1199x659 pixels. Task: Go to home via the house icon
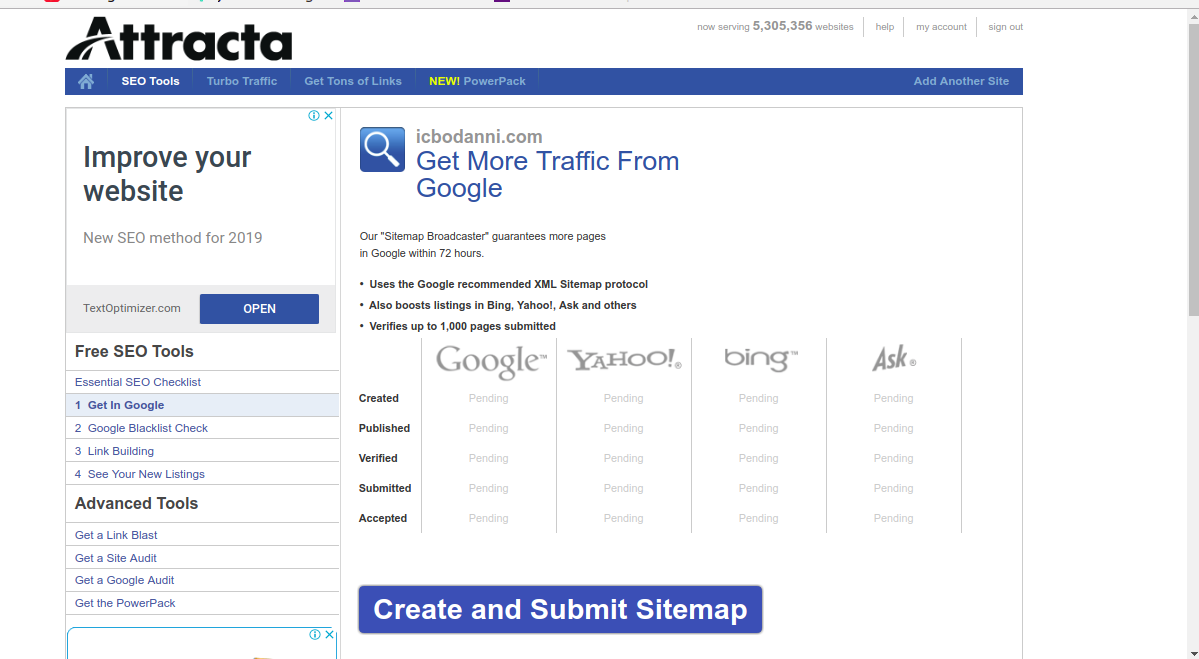click(86, 81)
